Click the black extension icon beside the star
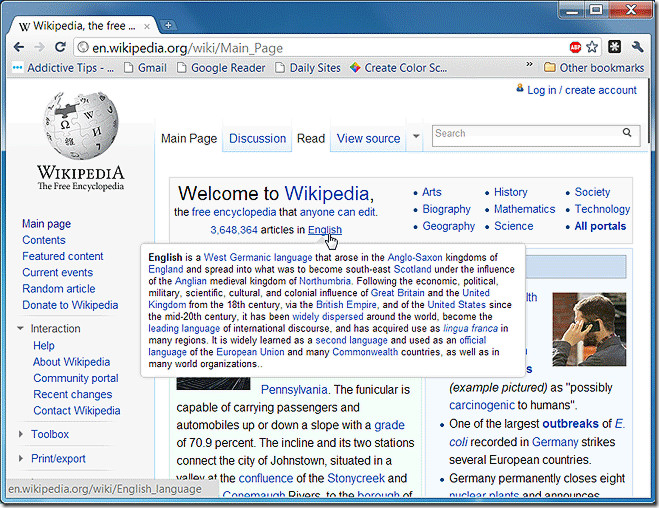Viewport: 659px width, 508px height. click(x=614, y=47)
